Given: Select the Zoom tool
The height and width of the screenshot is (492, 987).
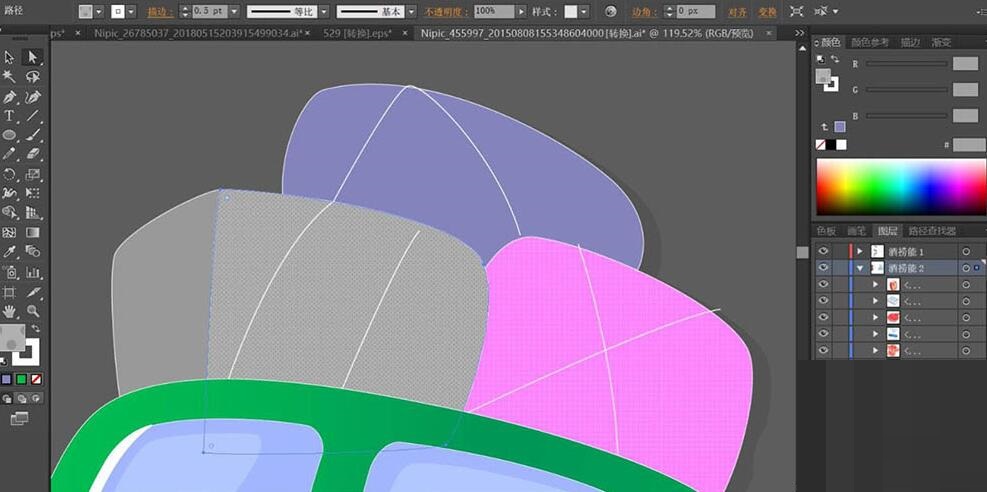Looking at the screenshot, I should 33,311.
